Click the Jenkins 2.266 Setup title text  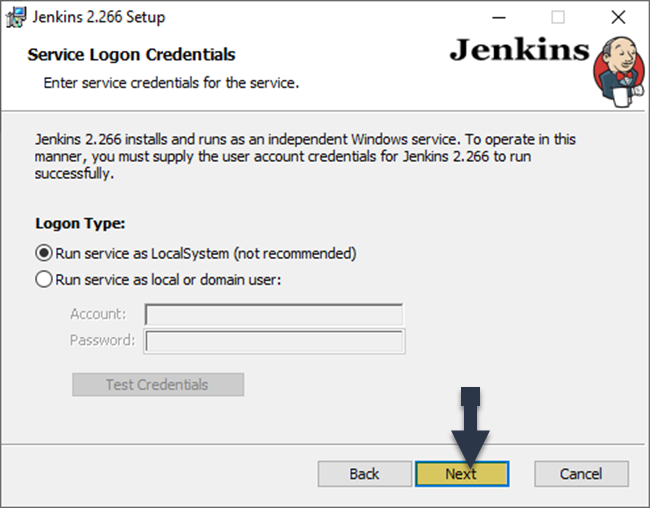99,17
